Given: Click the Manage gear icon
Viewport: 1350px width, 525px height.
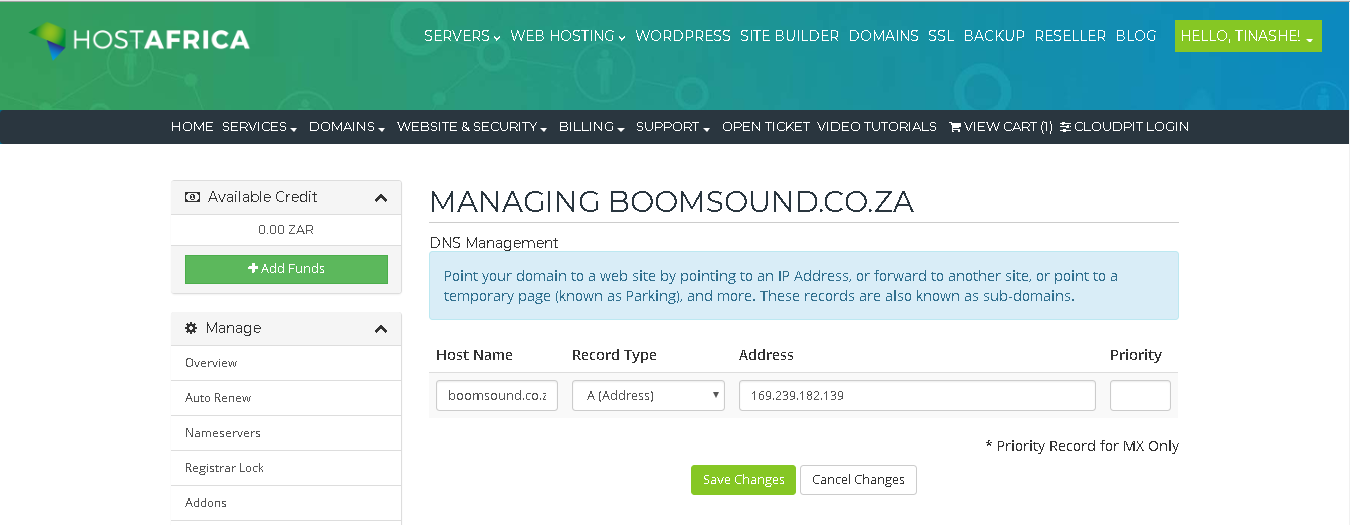Looking at the screenshot, I should [191, 328].
